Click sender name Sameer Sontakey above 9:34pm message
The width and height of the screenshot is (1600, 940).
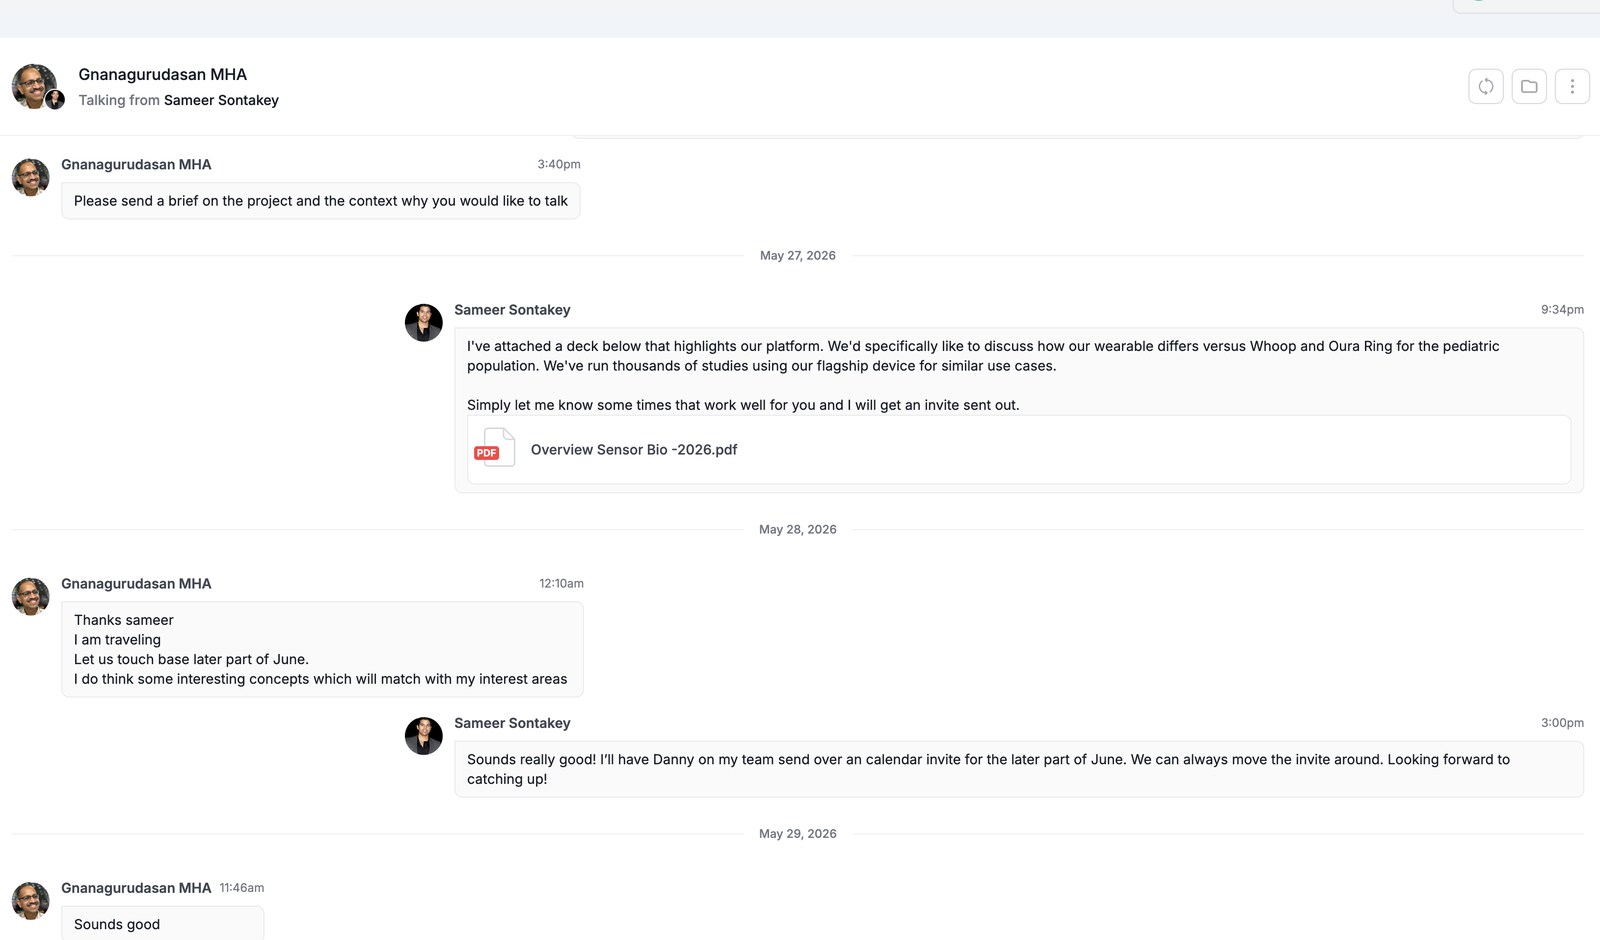512,310
